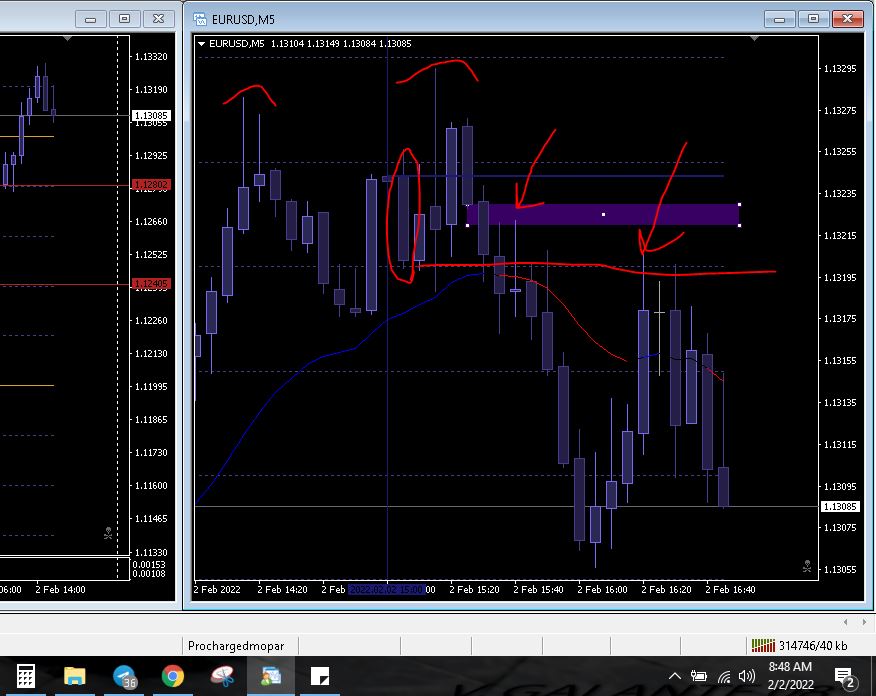Image resolution: width=876 pixels, height=696 pixels.
Task: Open the Snipping Tool taskbar icon
Action: 222,676
